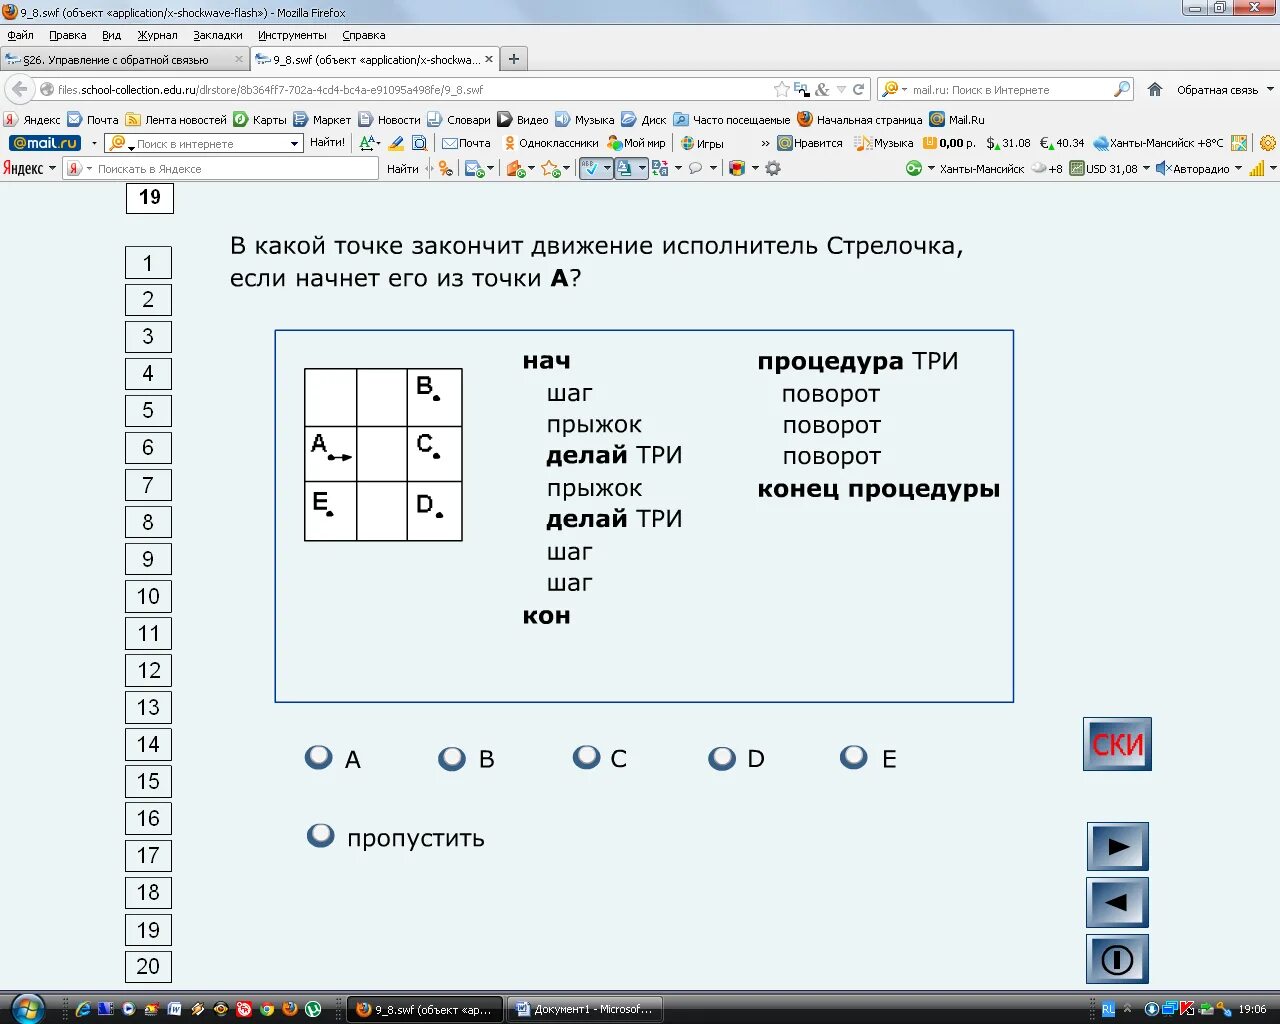
Task: Open Одноклассники from the mail.ru toolbar
Action: [551, 143]
